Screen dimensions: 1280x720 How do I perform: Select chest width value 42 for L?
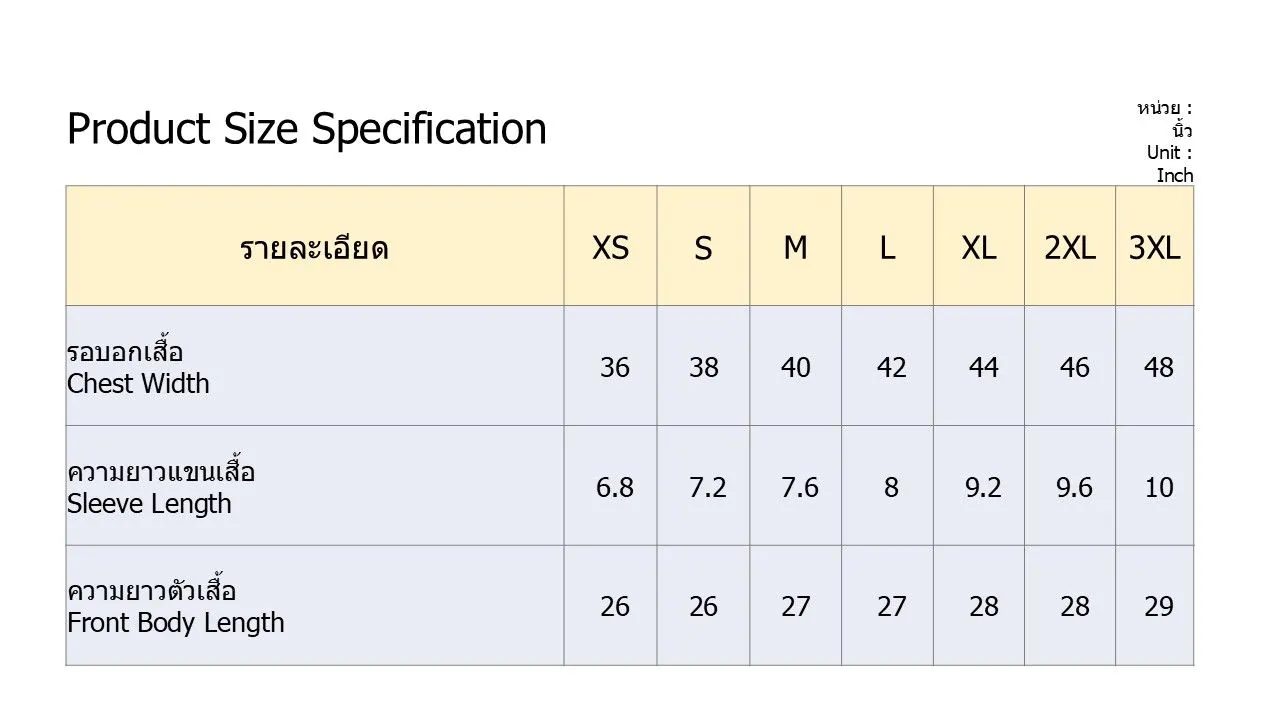891,368
